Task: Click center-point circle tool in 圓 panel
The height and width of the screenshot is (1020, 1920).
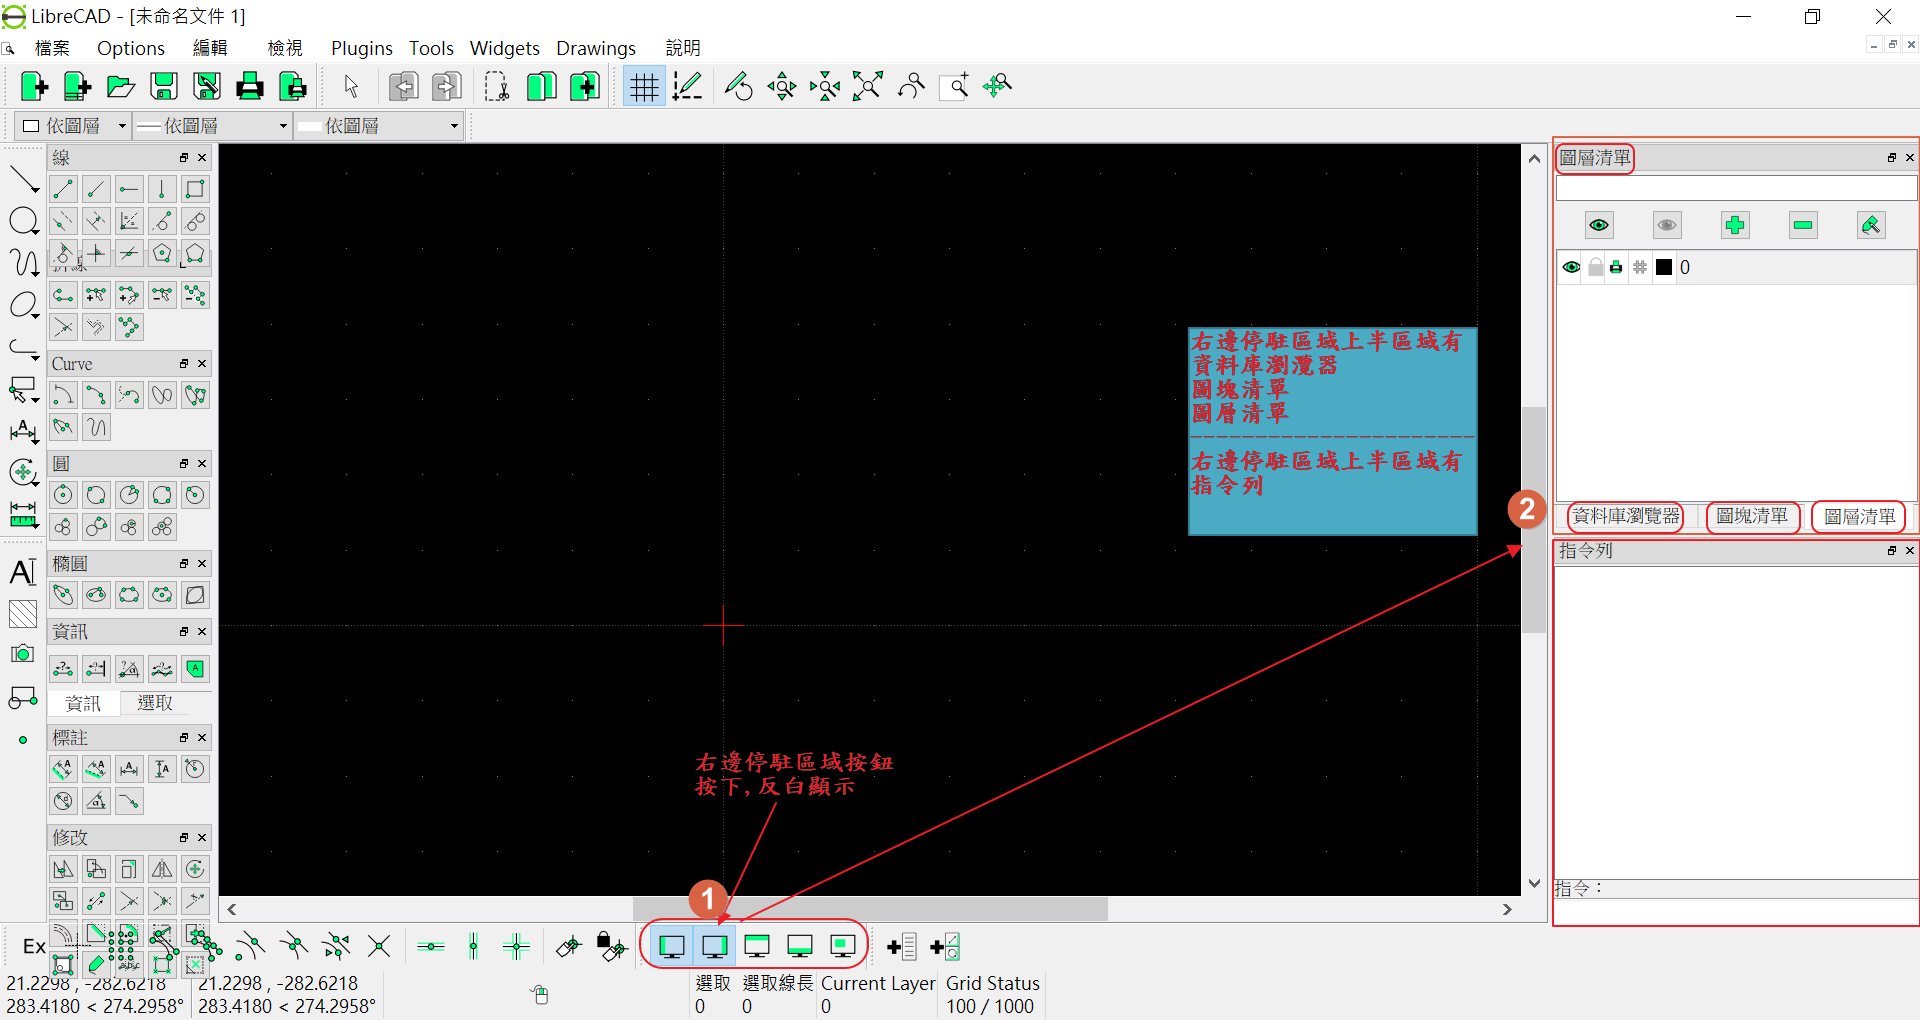Action: tap(63, 495)
